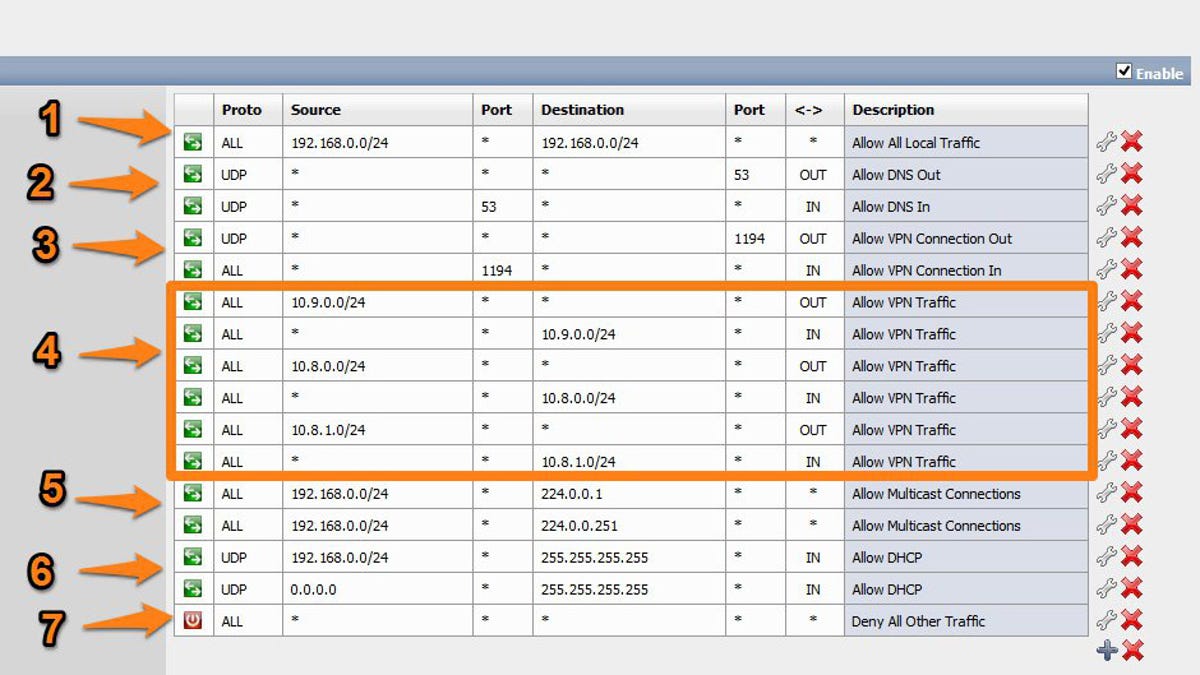This screenshot has height=675, width=1200.
Task: Delete the Allow VPN Connection Out rule
Action: 1132,238
